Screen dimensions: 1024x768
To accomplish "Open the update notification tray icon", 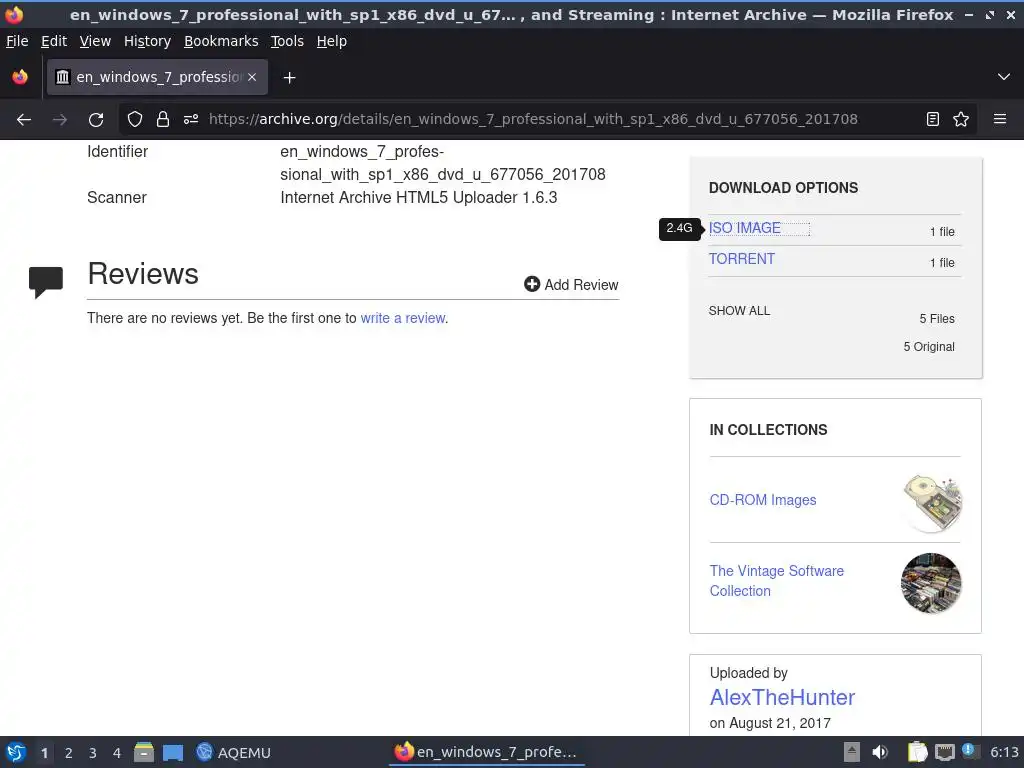I will pyautogui.click(x=969, y=751).
